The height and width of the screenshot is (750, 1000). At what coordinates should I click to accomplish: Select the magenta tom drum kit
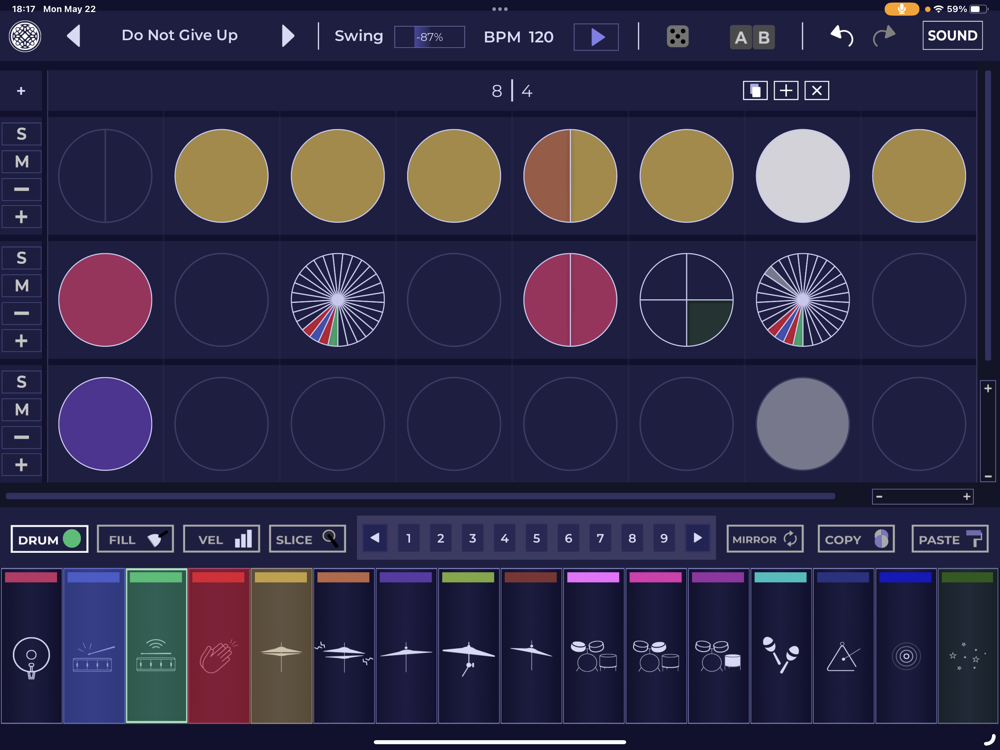click(656, 646)
